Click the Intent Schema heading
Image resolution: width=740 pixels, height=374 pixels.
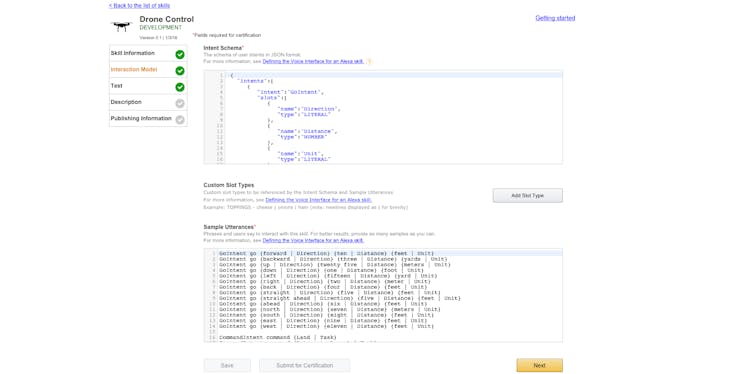223,48
